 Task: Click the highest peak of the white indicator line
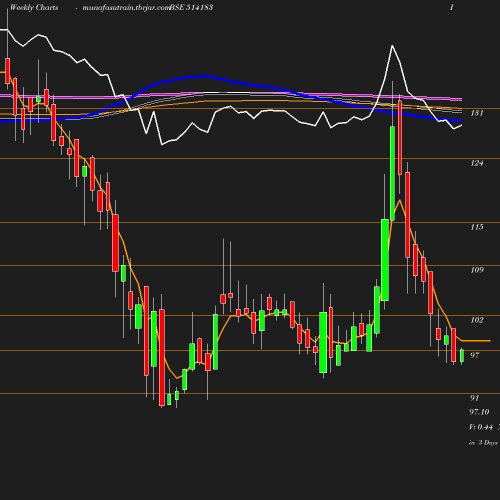(x=392, y=46)
